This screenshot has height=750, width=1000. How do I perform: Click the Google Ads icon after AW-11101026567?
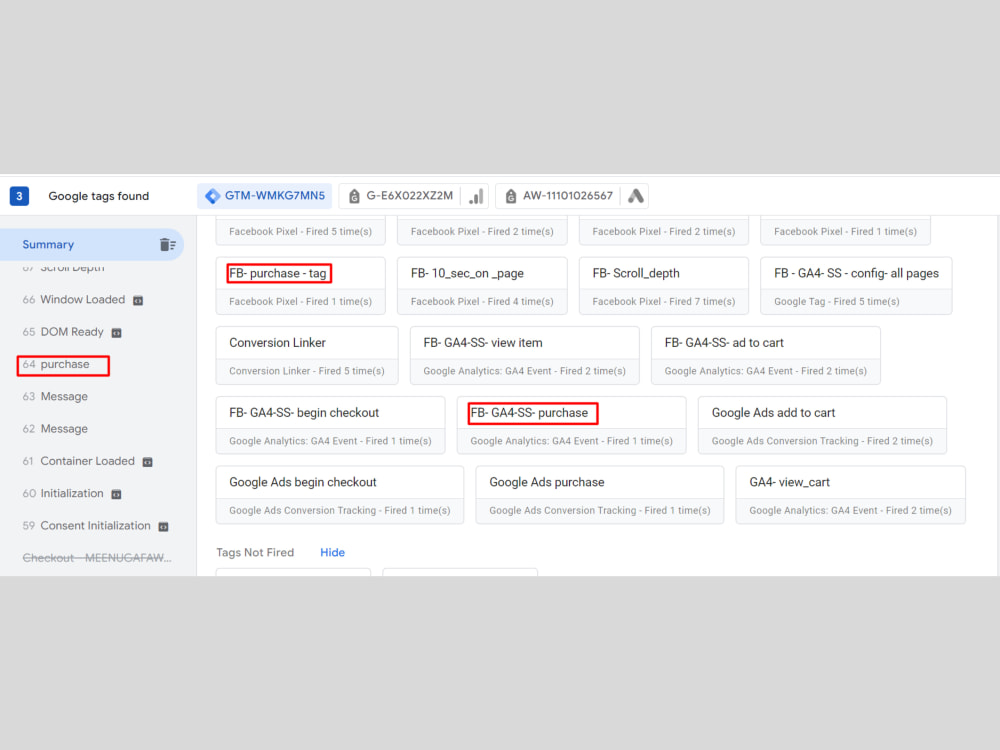(635, 196)
